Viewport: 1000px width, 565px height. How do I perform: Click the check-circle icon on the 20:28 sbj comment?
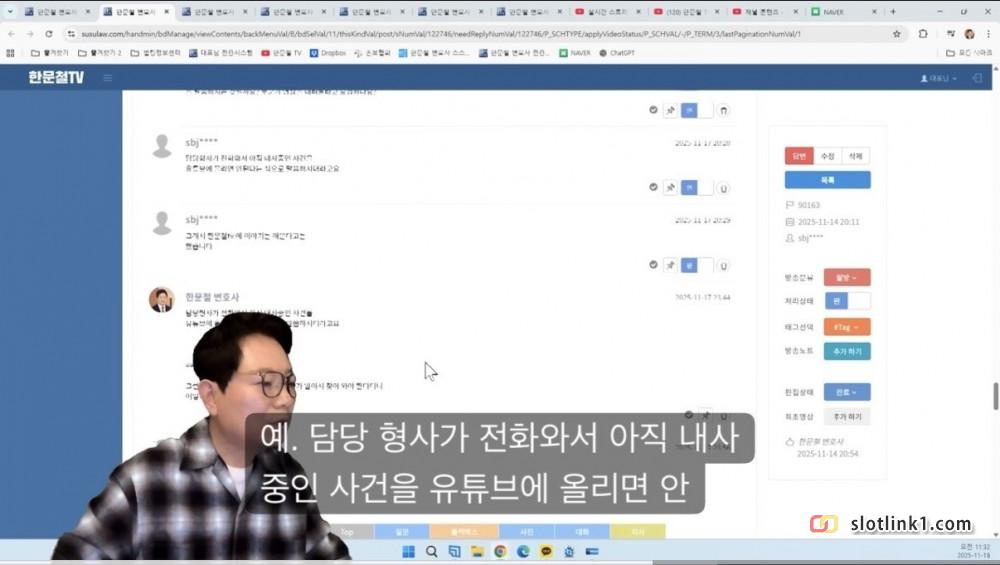[653, 187]
